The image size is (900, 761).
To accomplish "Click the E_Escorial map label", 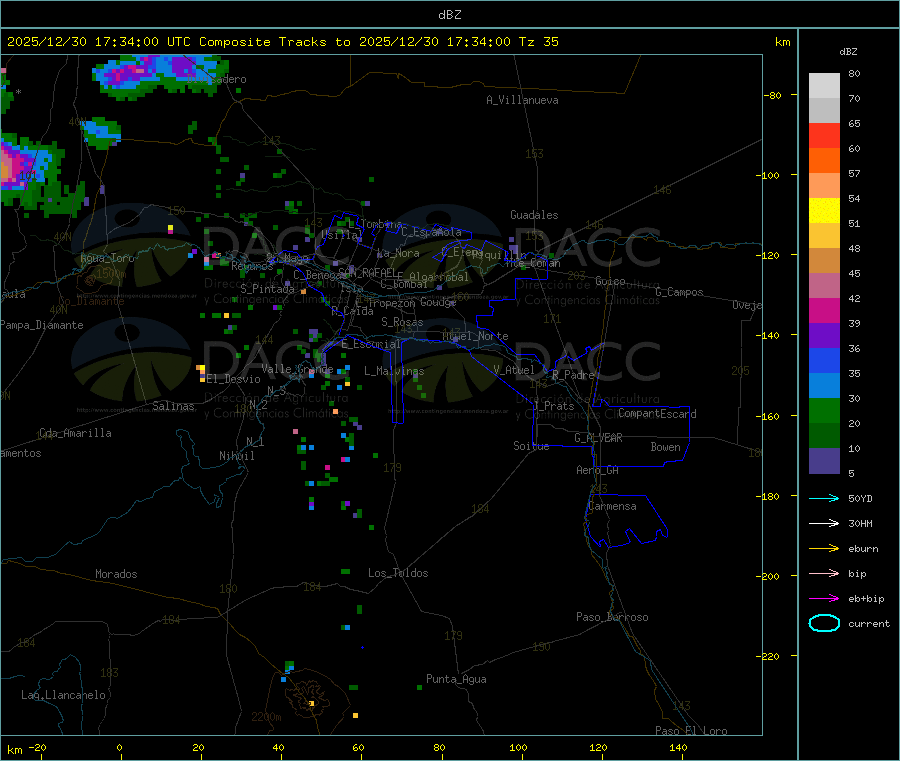I will (x=371, y=344).
